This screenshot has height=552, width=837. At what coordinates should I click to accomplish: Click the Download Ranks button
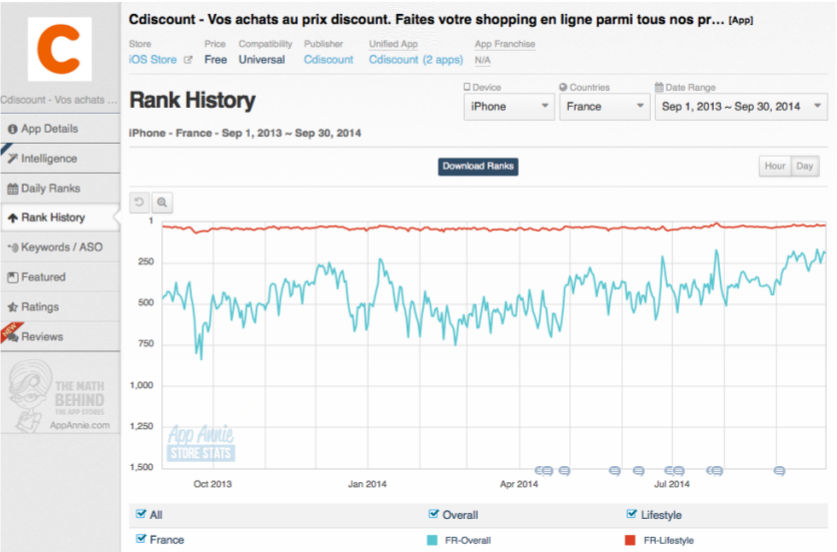478,166
